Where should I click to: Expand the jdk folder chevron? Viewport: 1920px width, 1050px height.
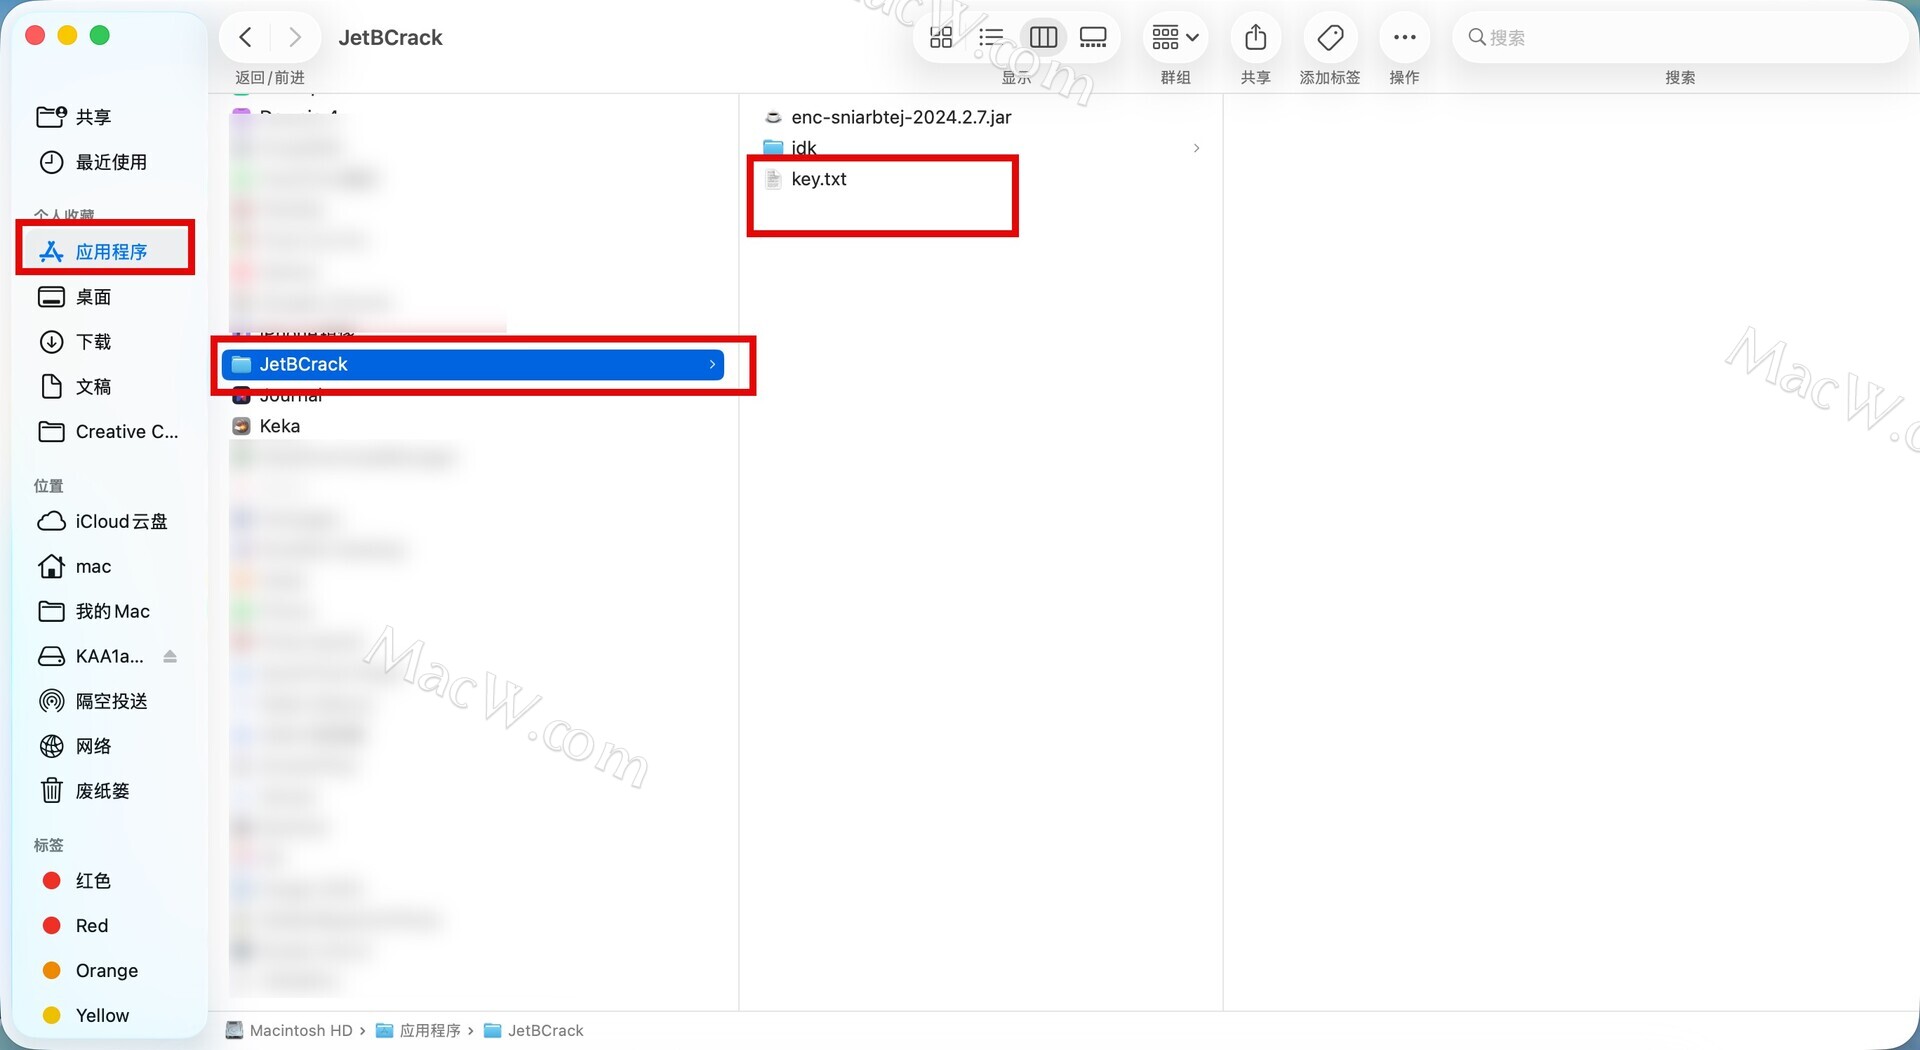coord(1196,148)
